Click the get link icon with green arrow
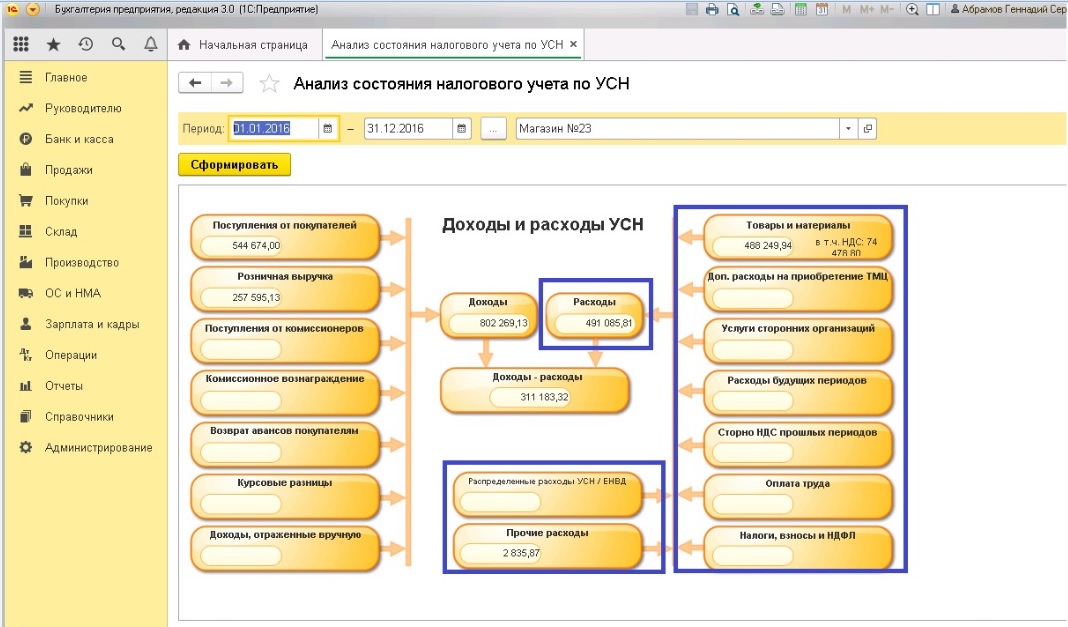This screenshot has width=1068, height=627. (757, 10)
